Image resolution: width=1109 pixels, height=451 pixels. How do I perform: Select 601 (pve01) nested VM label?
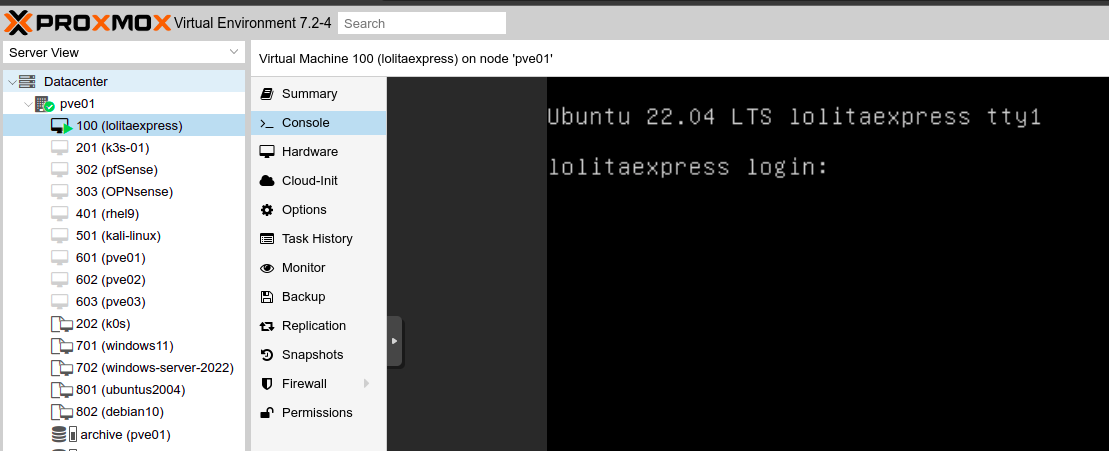110,257
